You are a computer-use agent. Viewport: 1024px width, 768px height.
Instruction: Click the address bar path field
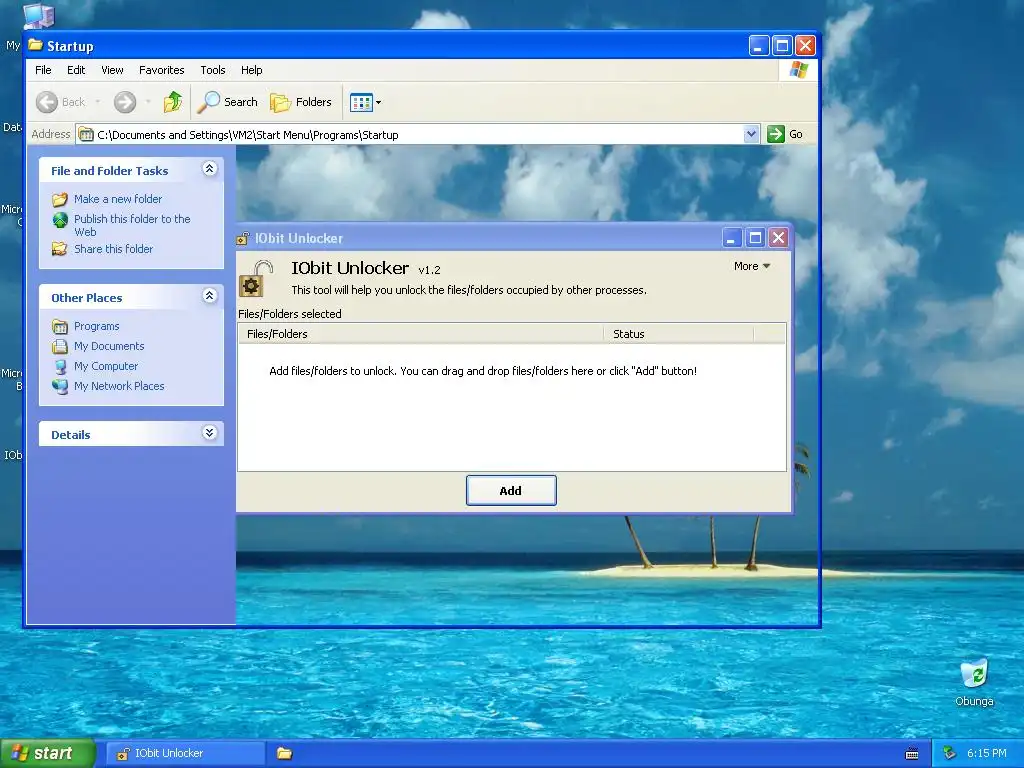(418, 135)
